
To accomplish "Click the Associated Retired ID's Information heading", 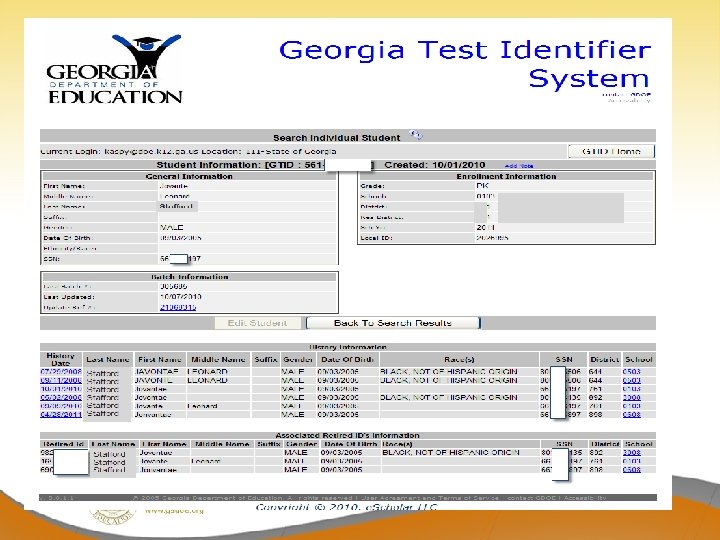I will click(348, 435).
